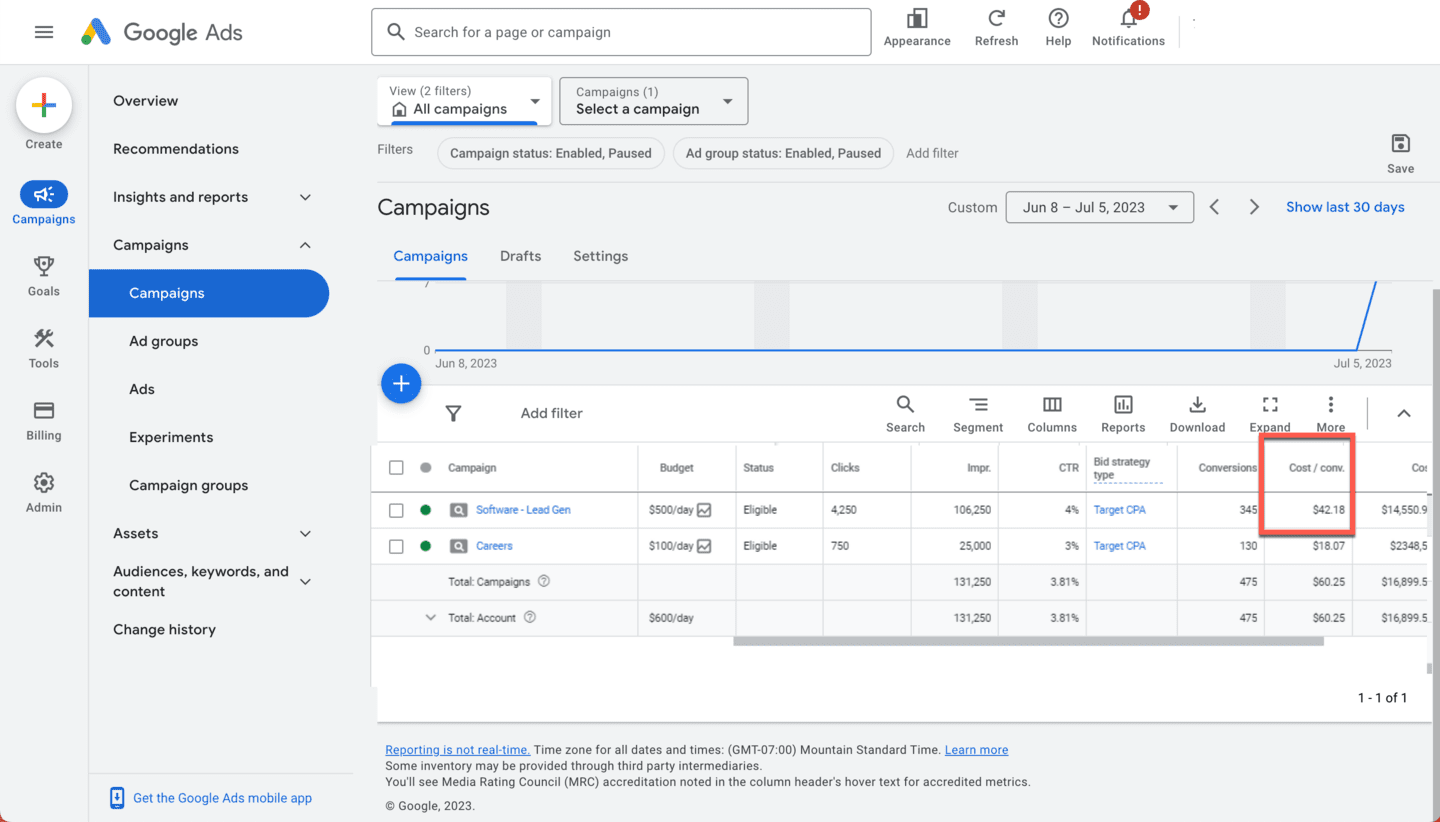This screenshot has height=822, width=1440.
Task: Collapse the chart with the up chevron
Action: pos(1404,413)
